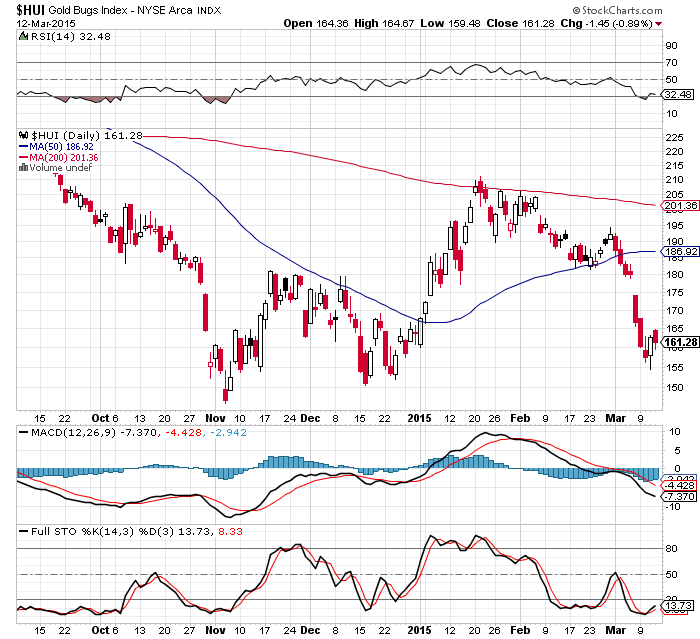
Task: Click the volume bars icon in legend
Action: [23, 167]
